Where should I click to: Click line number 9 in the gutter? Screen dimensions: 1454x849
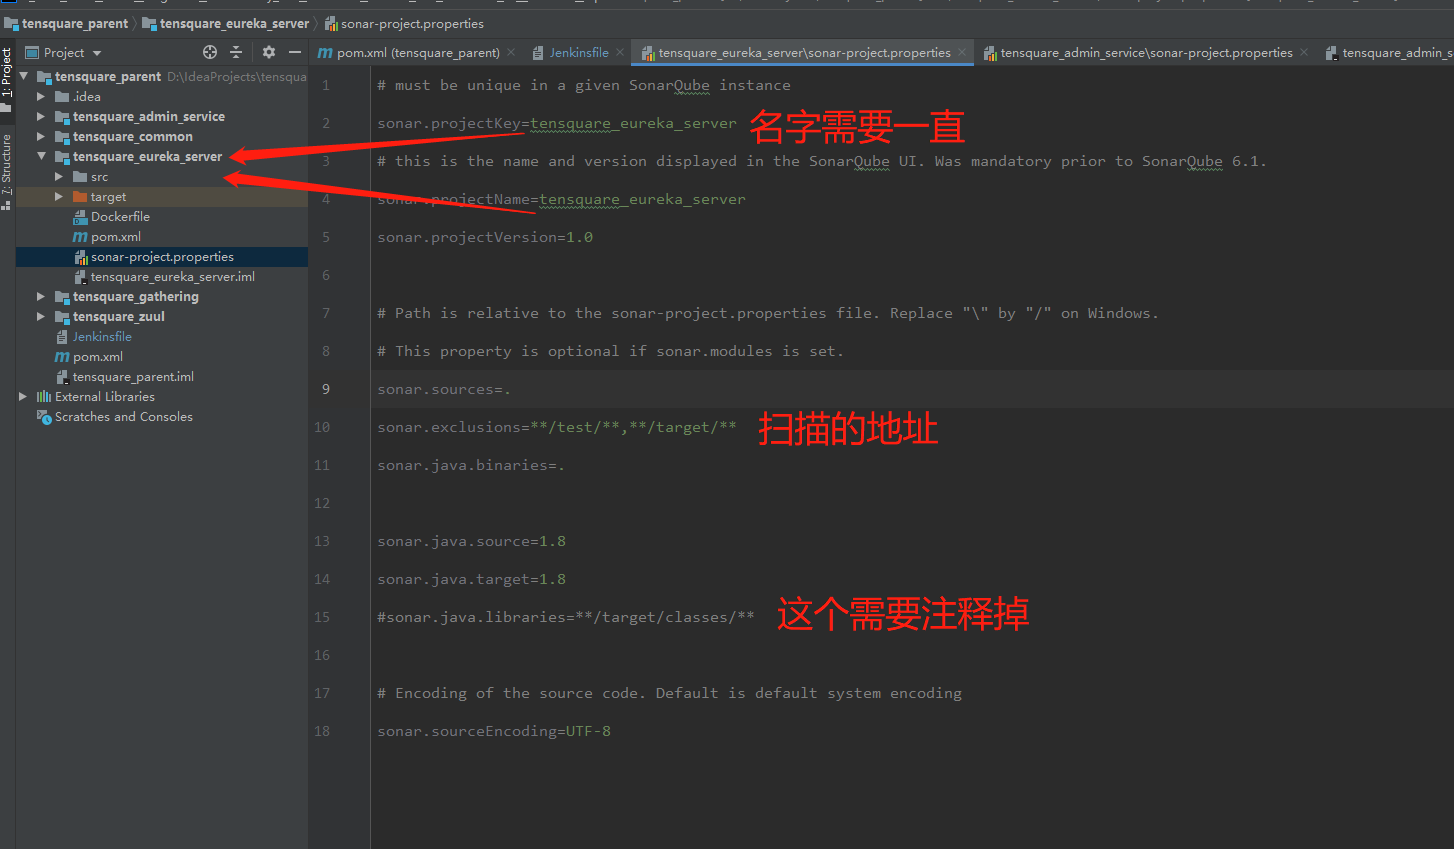point(325,389)
